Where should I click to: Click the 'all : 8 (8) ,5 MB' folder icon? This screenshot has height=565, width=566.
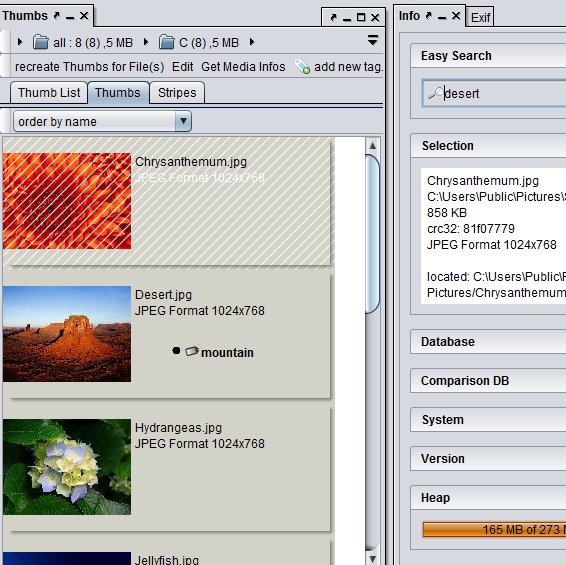41,42
